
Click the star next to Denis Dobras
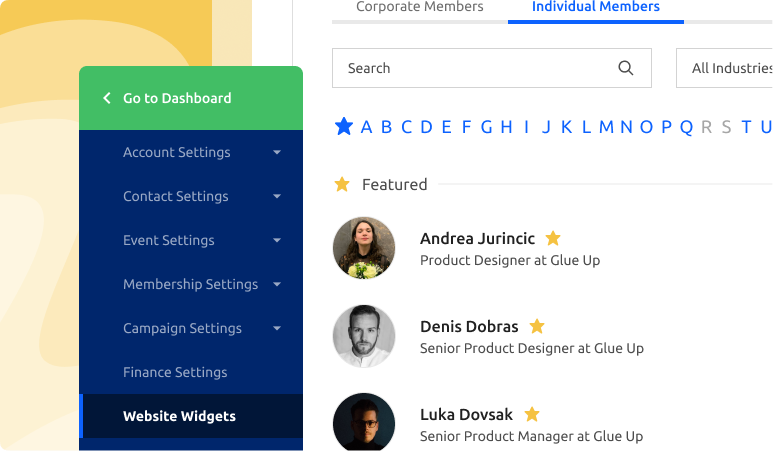coord(537,327)
